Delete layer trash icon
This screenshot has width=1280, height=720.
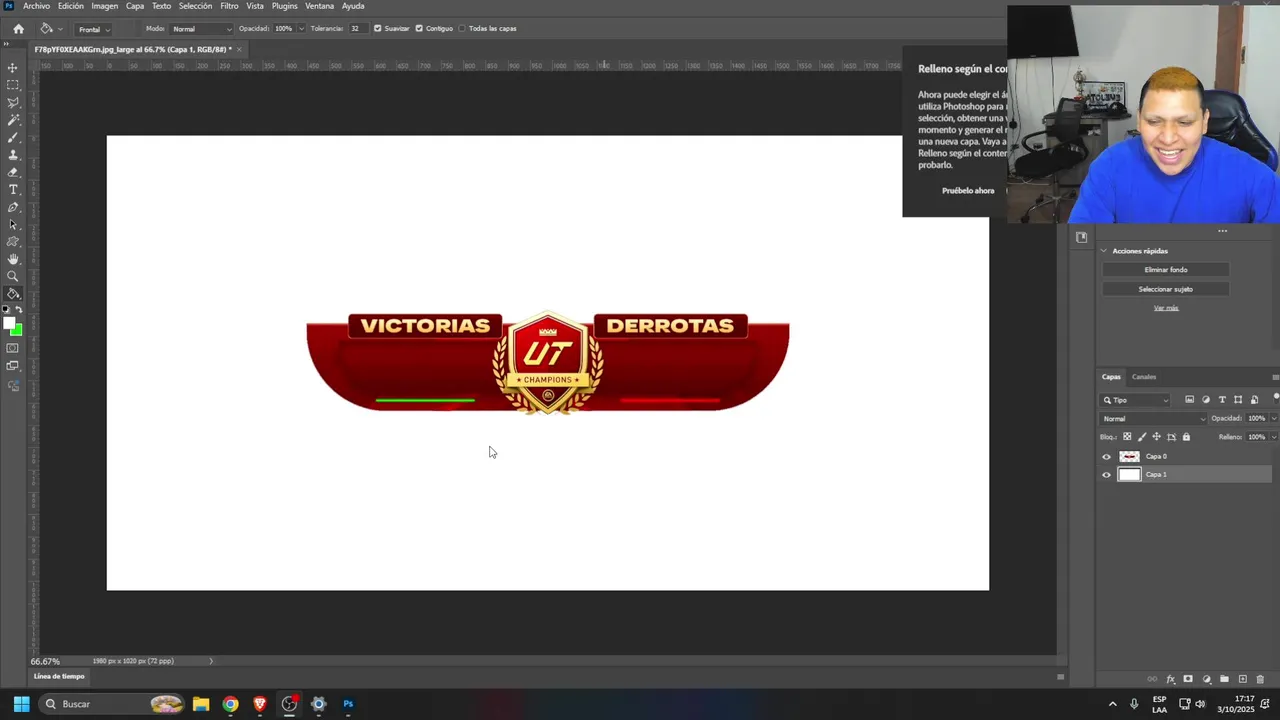1260,679
